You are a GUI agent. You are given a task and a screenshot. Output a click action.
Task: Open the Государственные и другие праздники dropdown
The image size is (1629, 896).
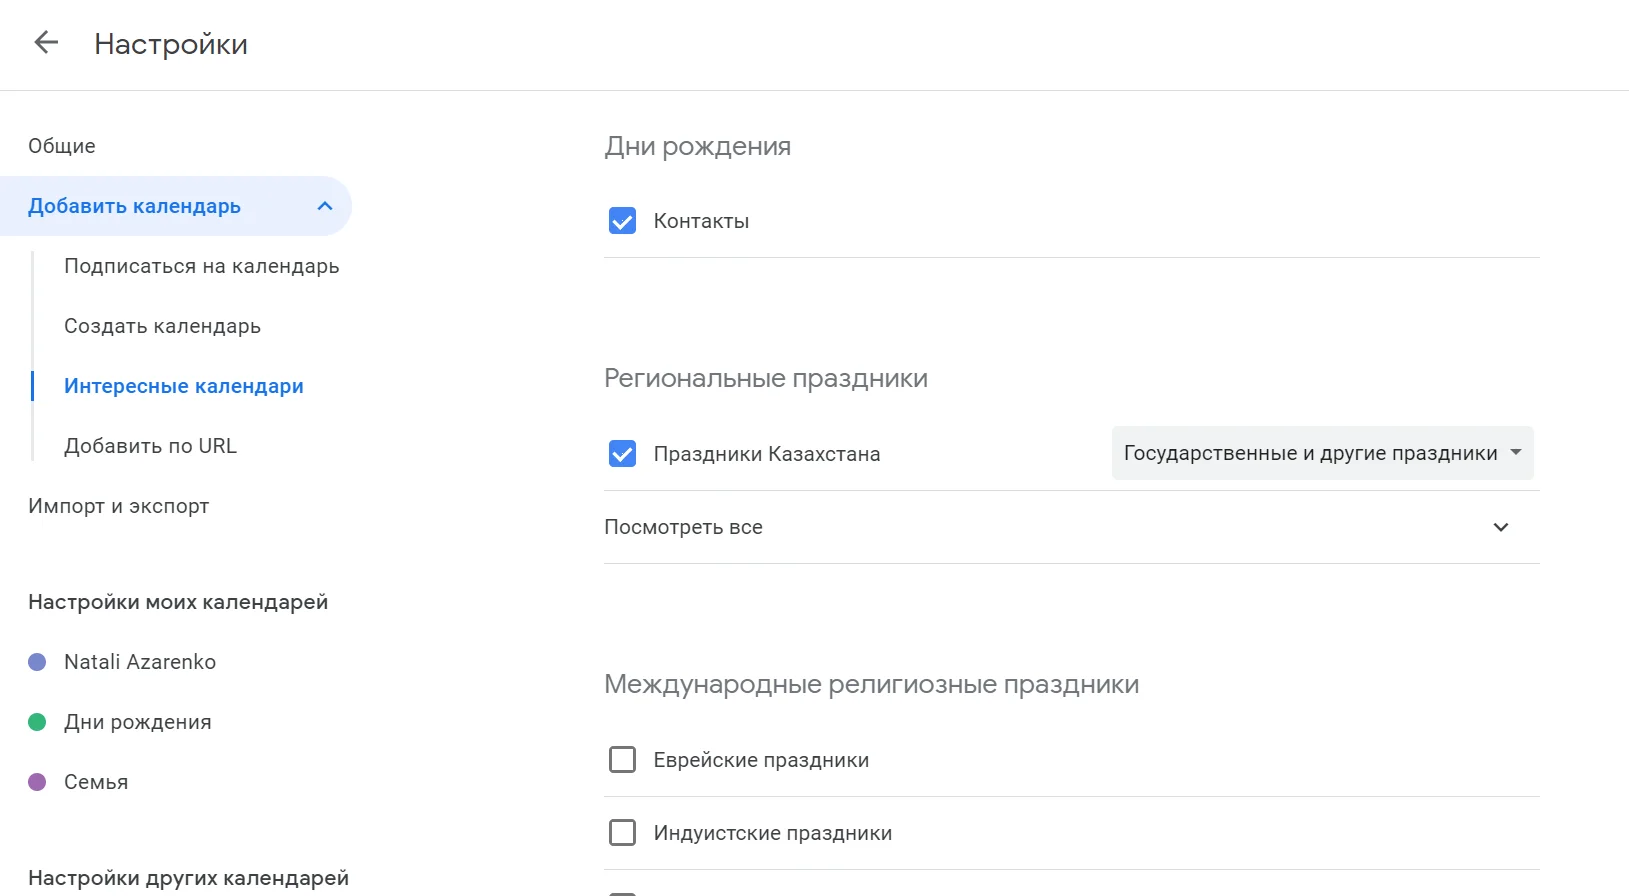click(1322, 454)
